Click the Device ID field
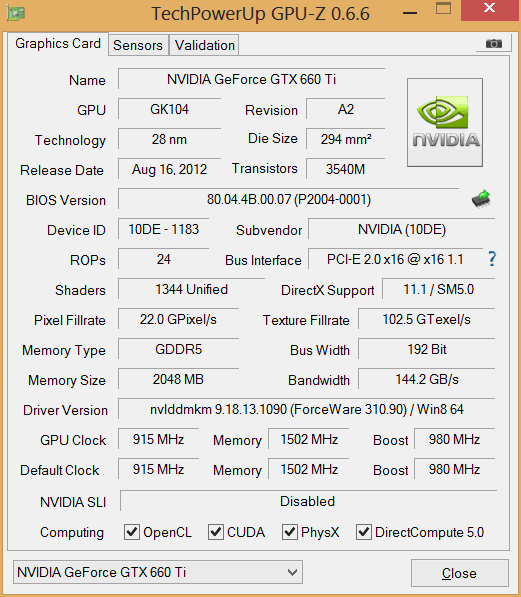The width and height of the screenshot is (521, 597). pos(164,229)
